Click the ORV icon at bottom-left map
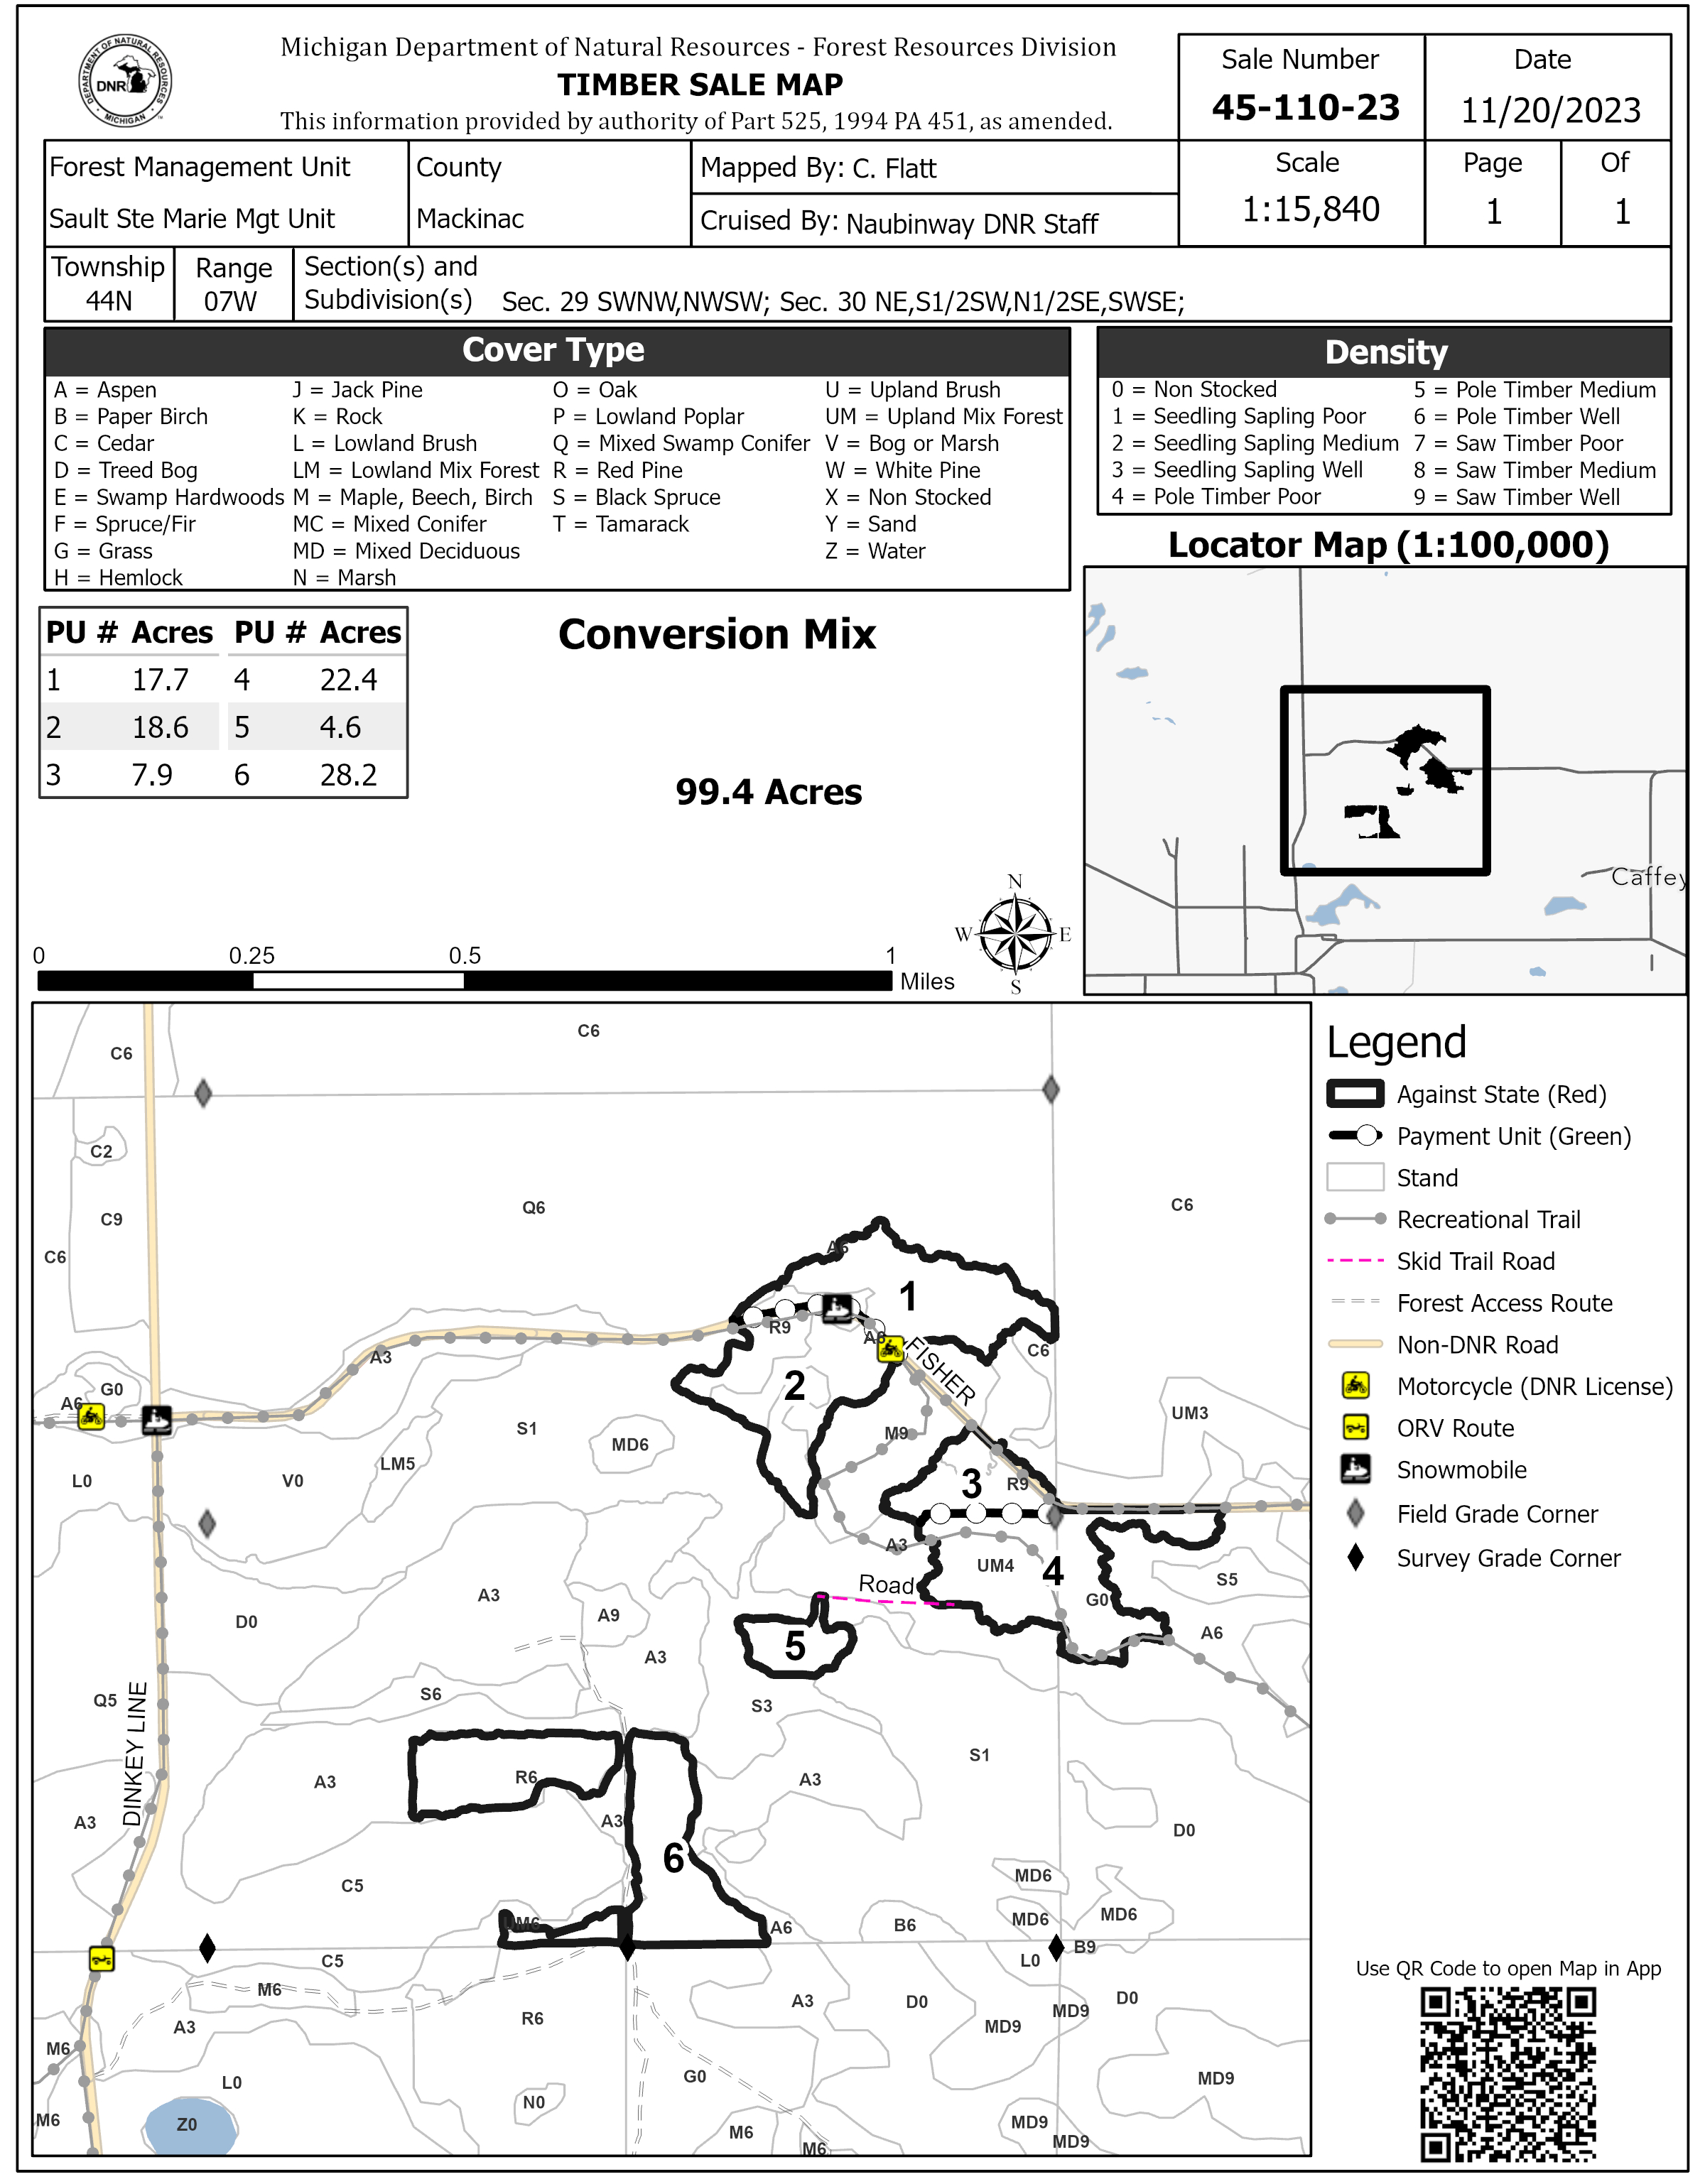 pos(101,1958)
